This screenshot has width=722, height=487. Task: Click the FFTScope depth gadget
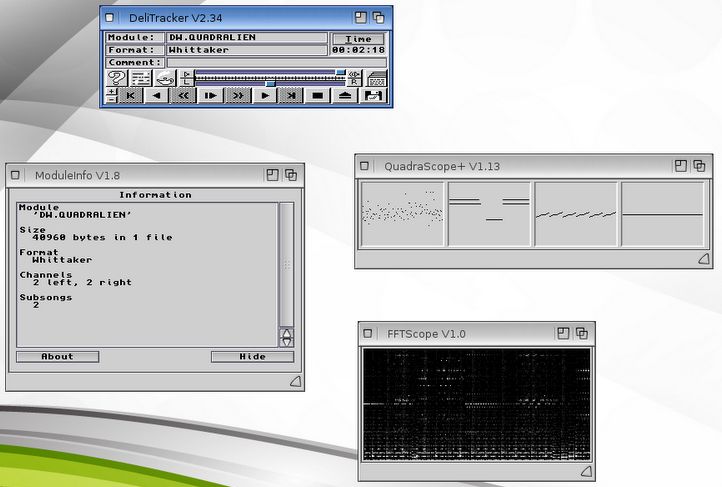pos(582,333)
